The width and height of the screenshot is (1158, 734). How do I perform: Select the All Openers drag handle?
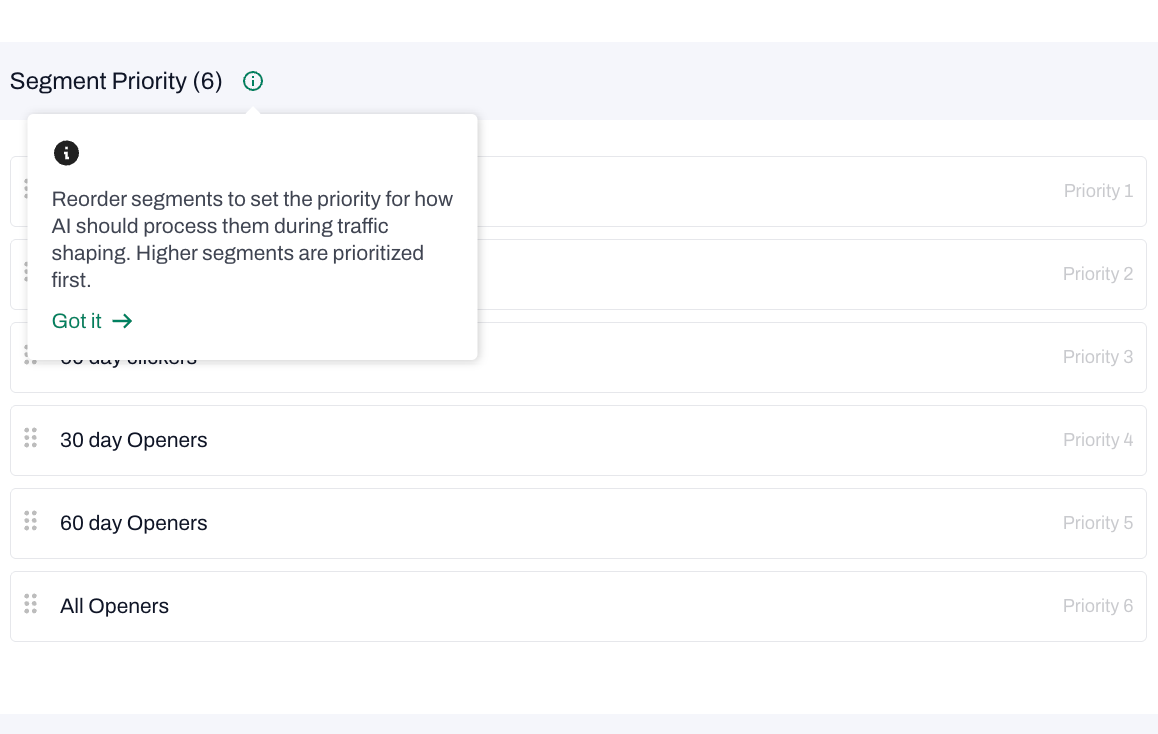(x=30, y=604)
